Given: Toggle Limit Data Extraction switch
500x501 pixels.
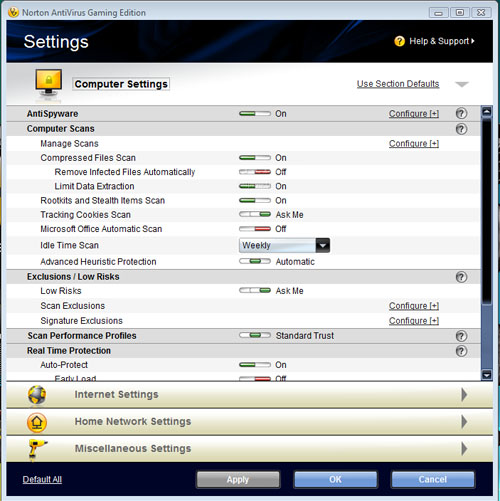Looking at the screenshot, I should pos(255,186).
